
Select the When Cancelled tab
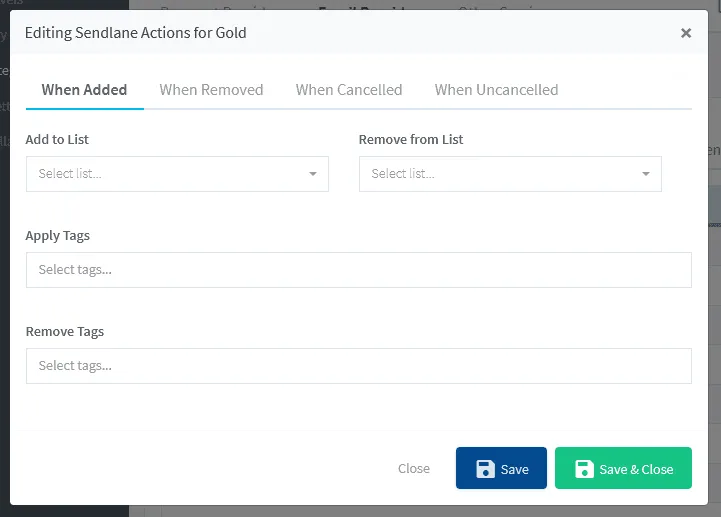(x=349, y=90)
